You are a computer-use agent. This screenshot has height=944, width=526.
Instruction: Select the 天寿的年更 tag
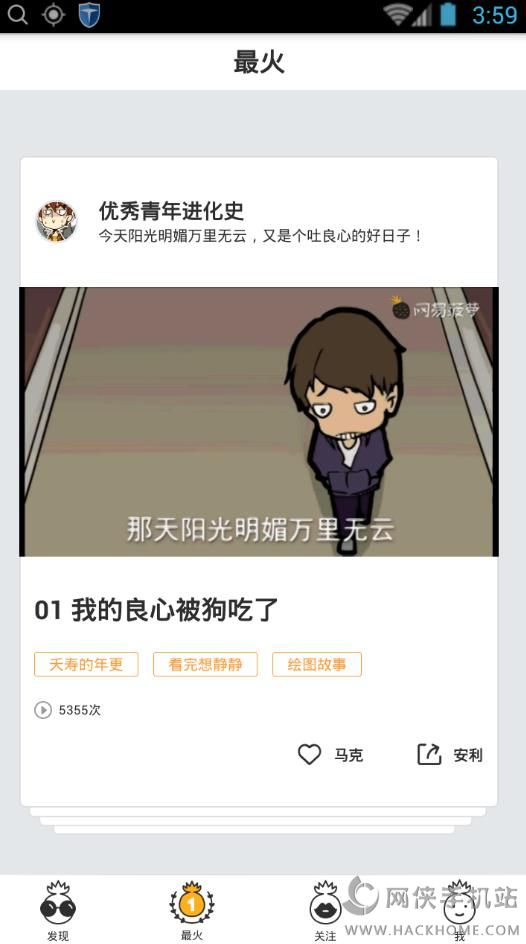point(86,664)
